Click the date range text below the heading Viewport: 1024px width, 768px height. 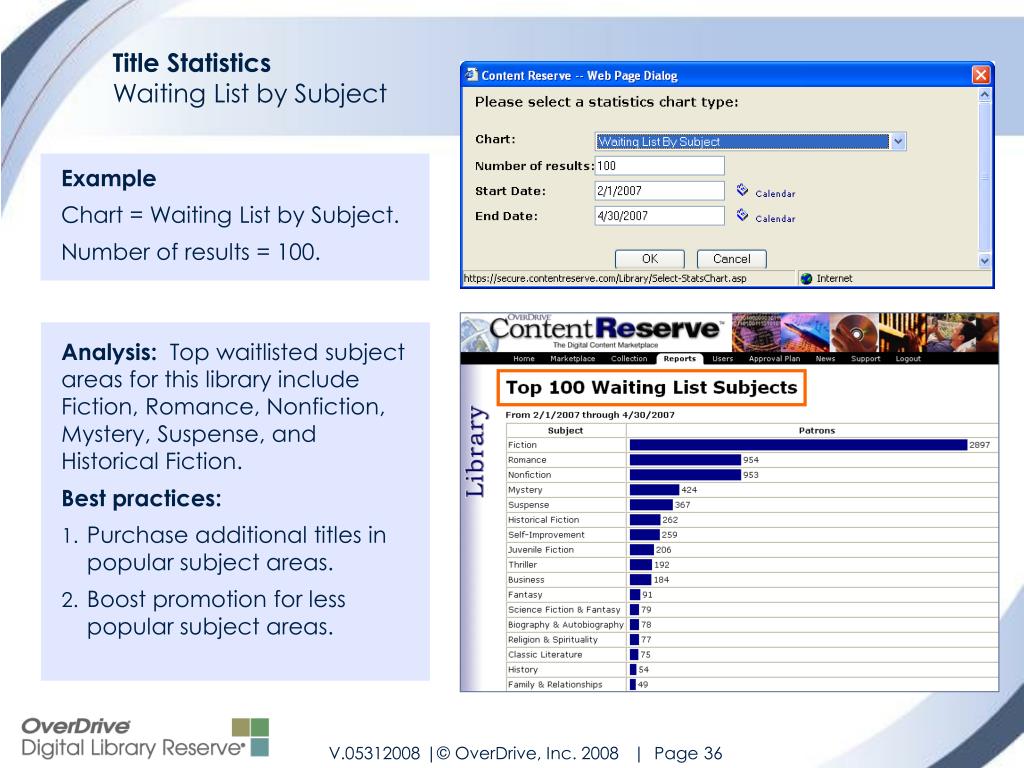590,415
